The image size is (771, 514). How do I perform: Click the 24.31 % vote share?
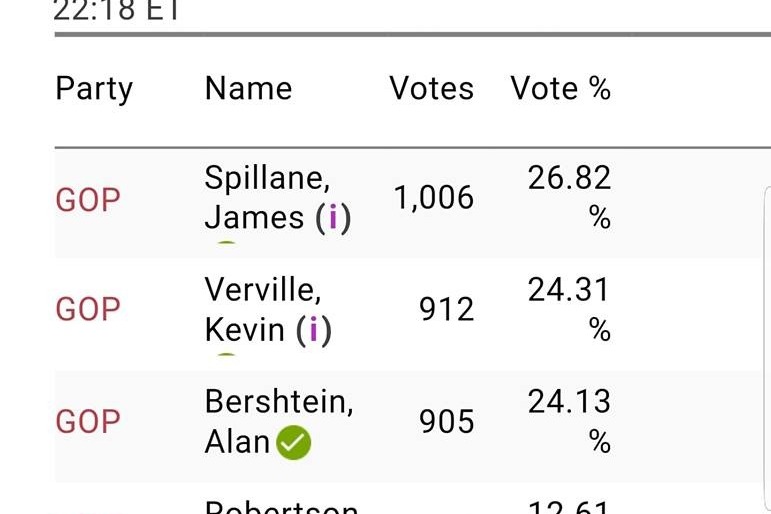click(569, 309)
